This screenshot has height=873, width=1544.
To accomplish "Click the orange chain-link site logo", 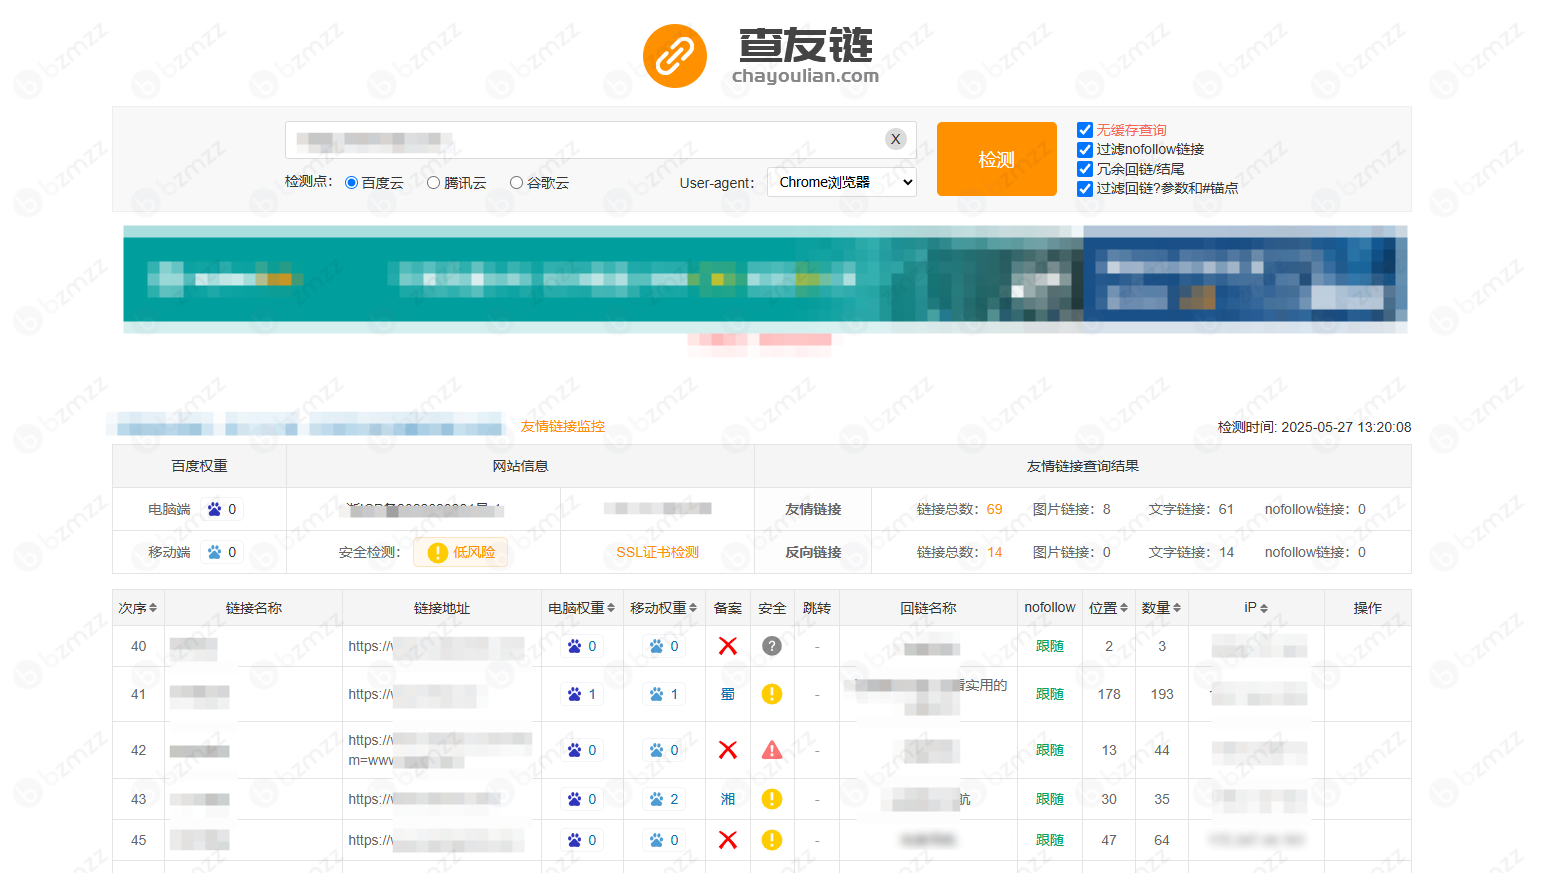I will click(675, 56).
